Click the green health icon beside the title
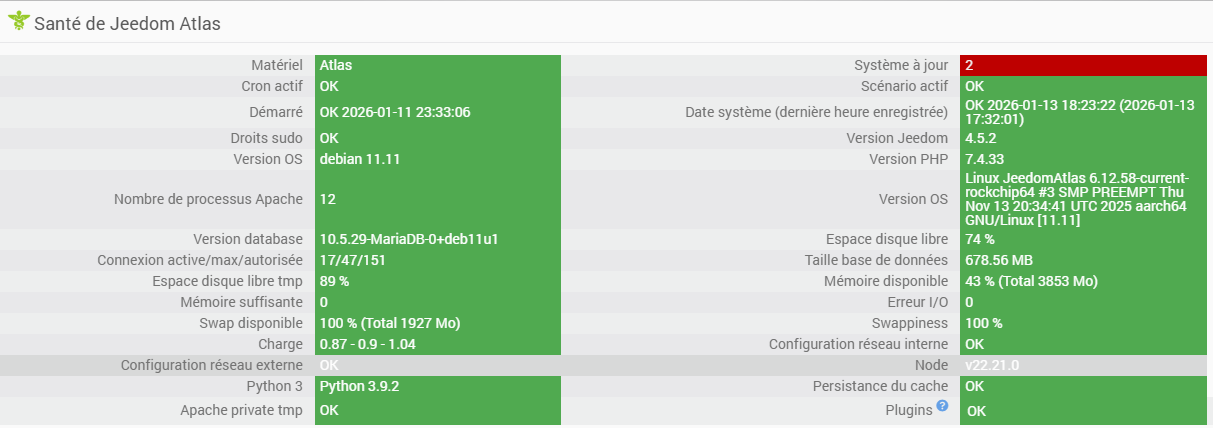The height and width of the screenshot is (428, 1213). pos(19,21)
